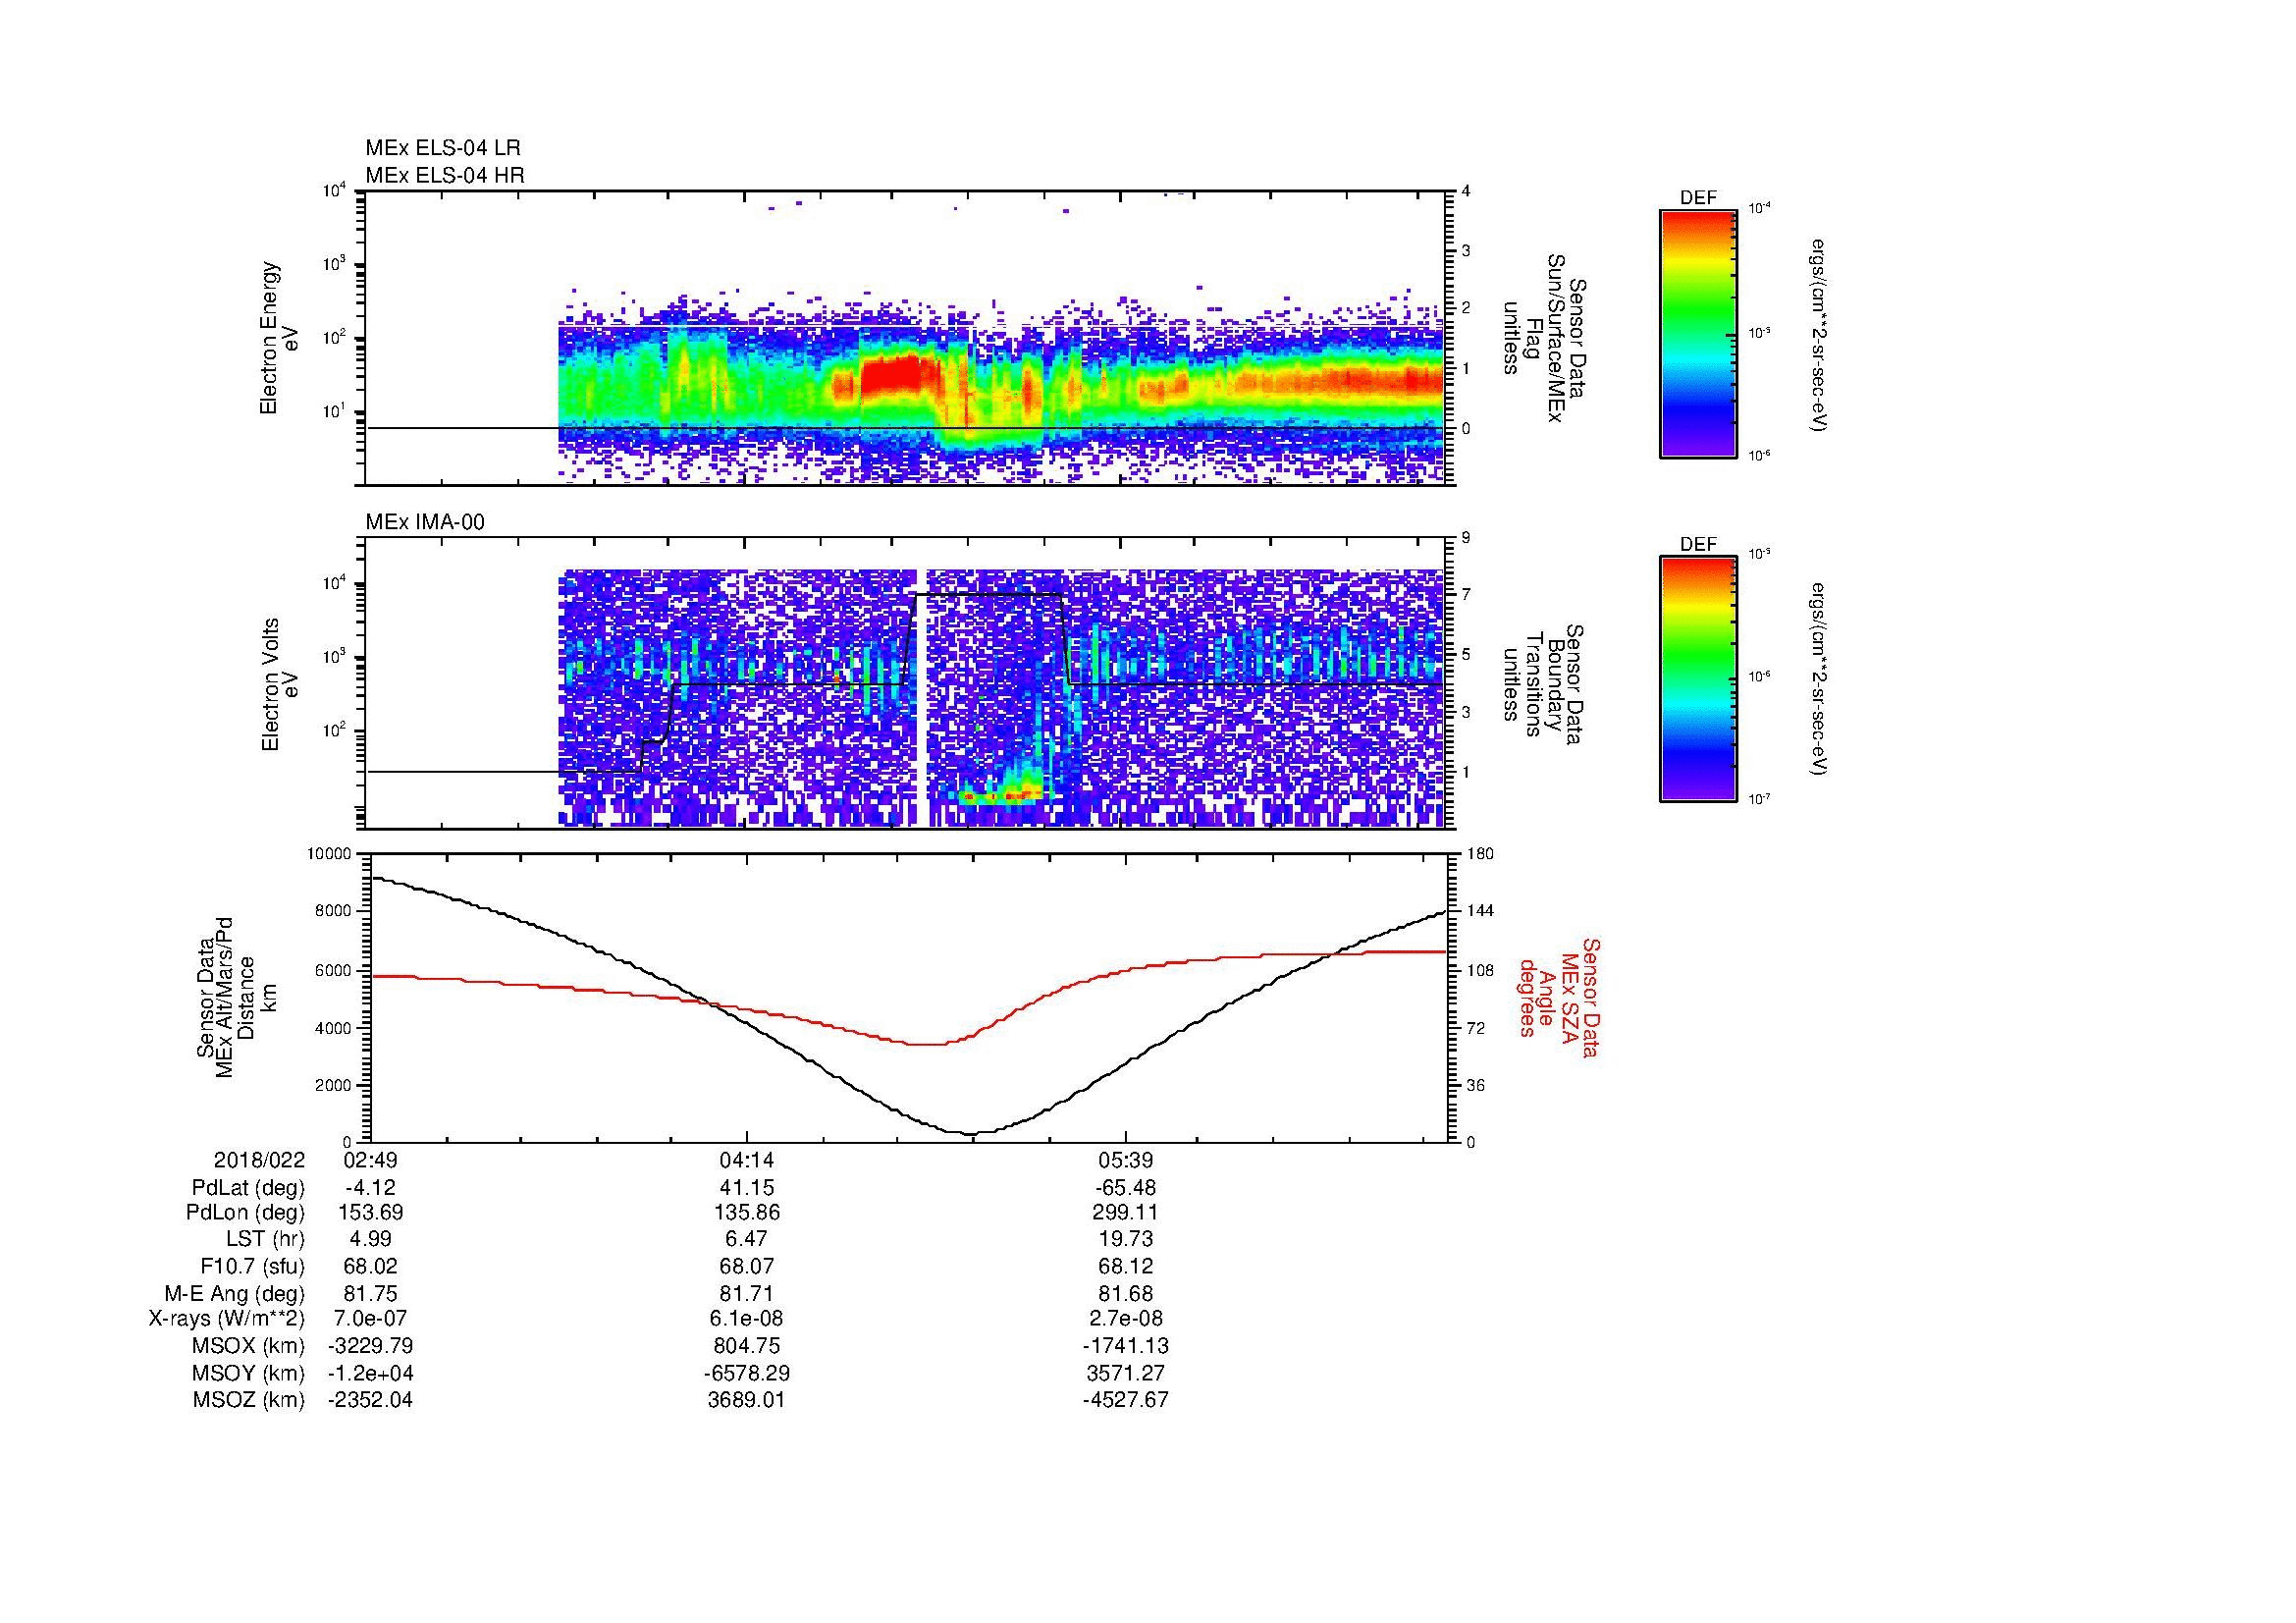This screenshot has width=2296, height=1623.
Task: Click the altitude axis tick '6000'
Action: click(x=333, y=970)
